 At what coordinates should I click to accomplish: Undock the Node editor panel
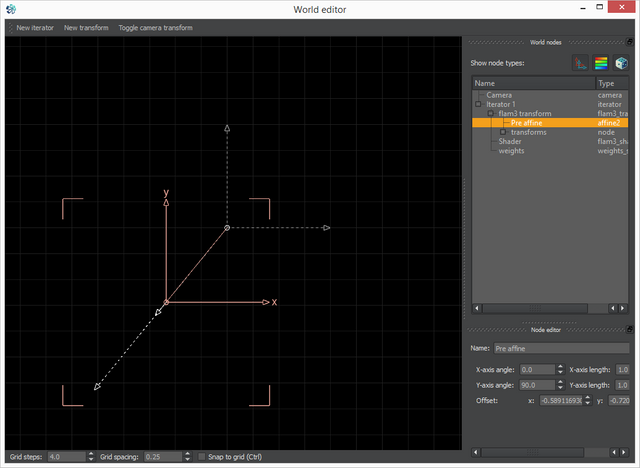click(628, 329)
